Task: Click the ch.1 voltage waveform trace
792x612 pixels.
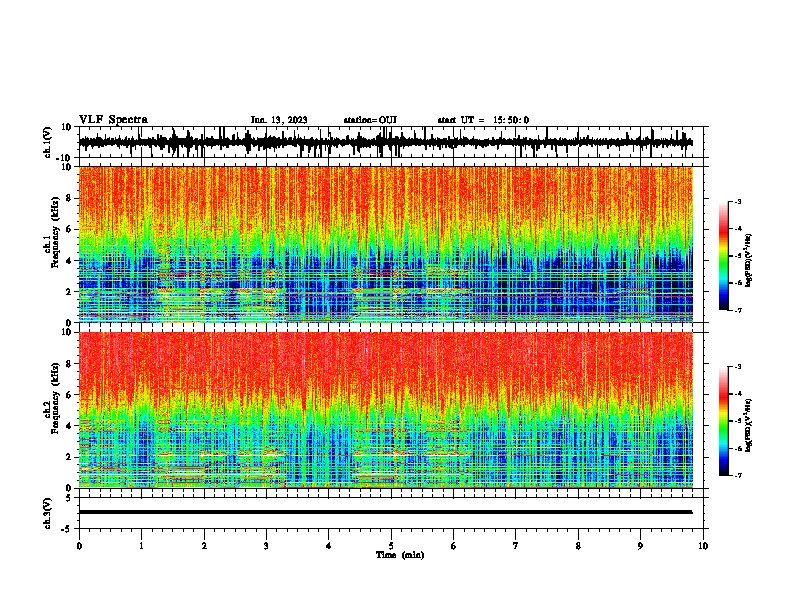Action: click(386, 142)
